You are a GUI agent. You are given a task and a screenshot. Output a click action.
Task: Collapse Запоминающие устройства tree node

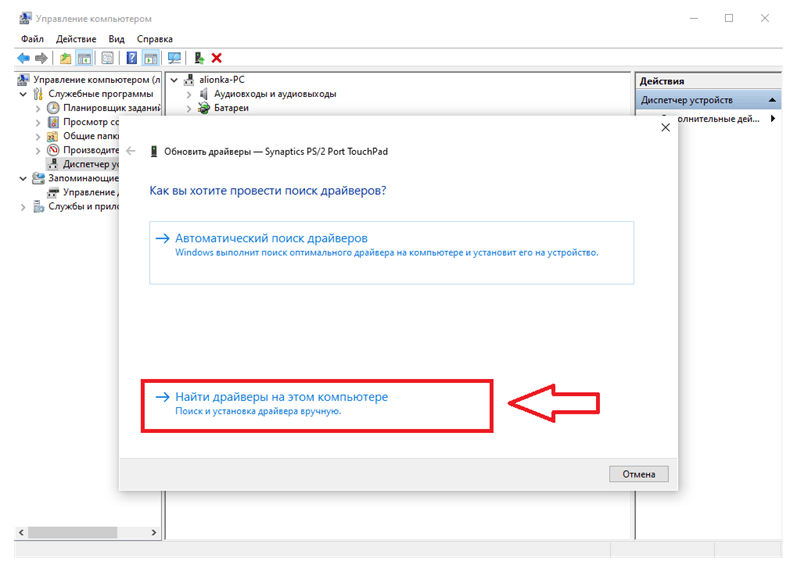pyautogui.click(x=23, y=179)
